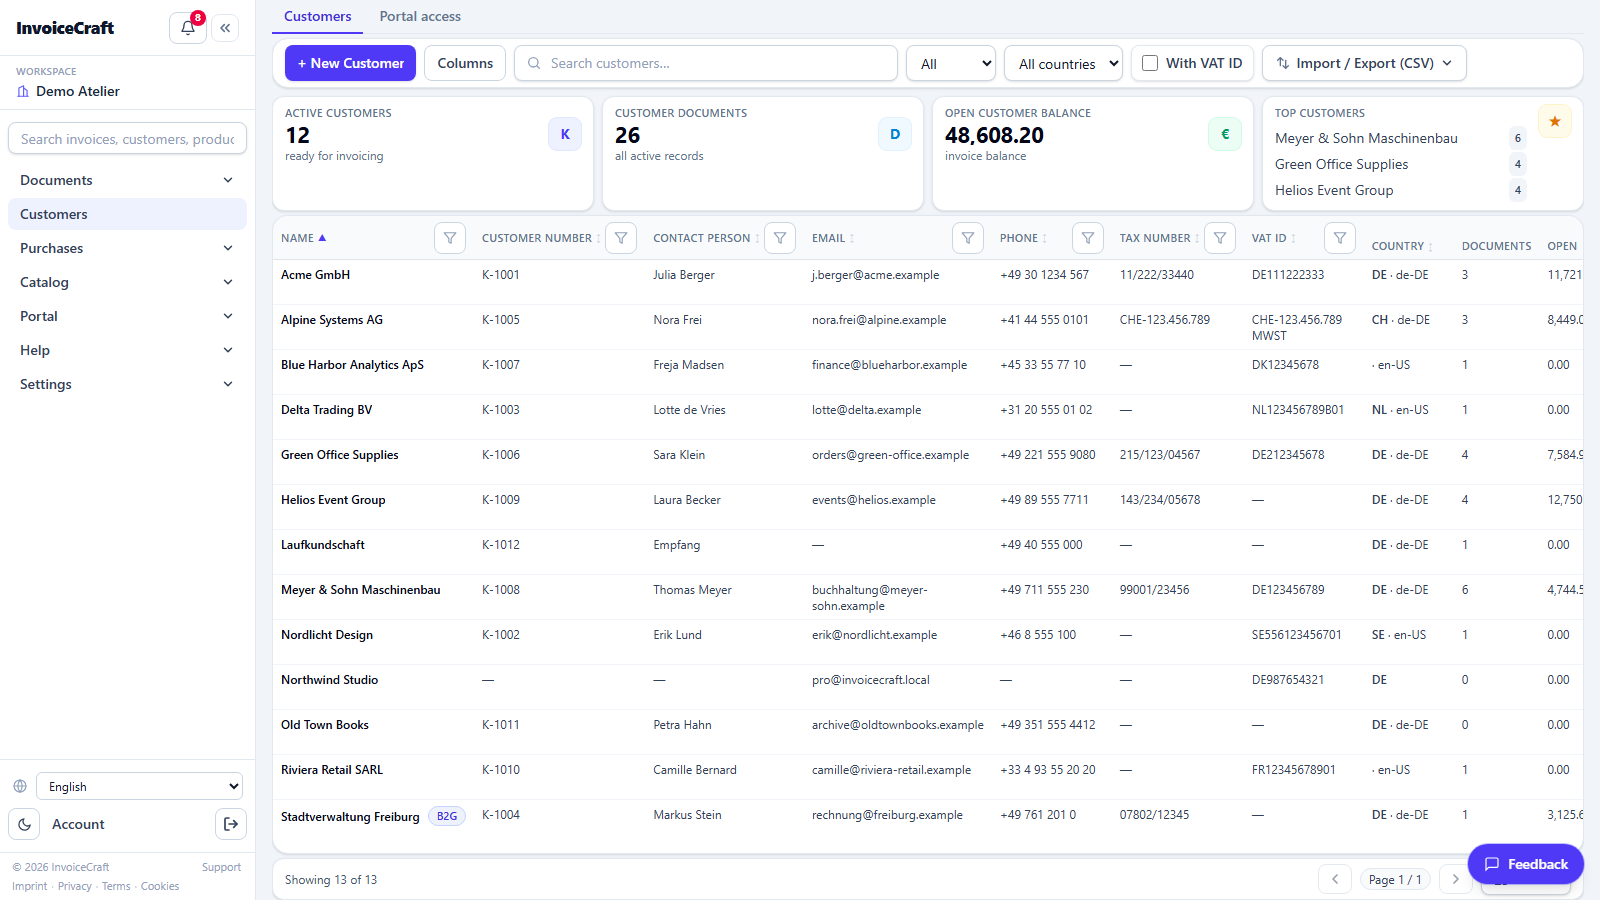Expand the Portal menu section
The image size is (1600, 900).
[x=127, y=316]
